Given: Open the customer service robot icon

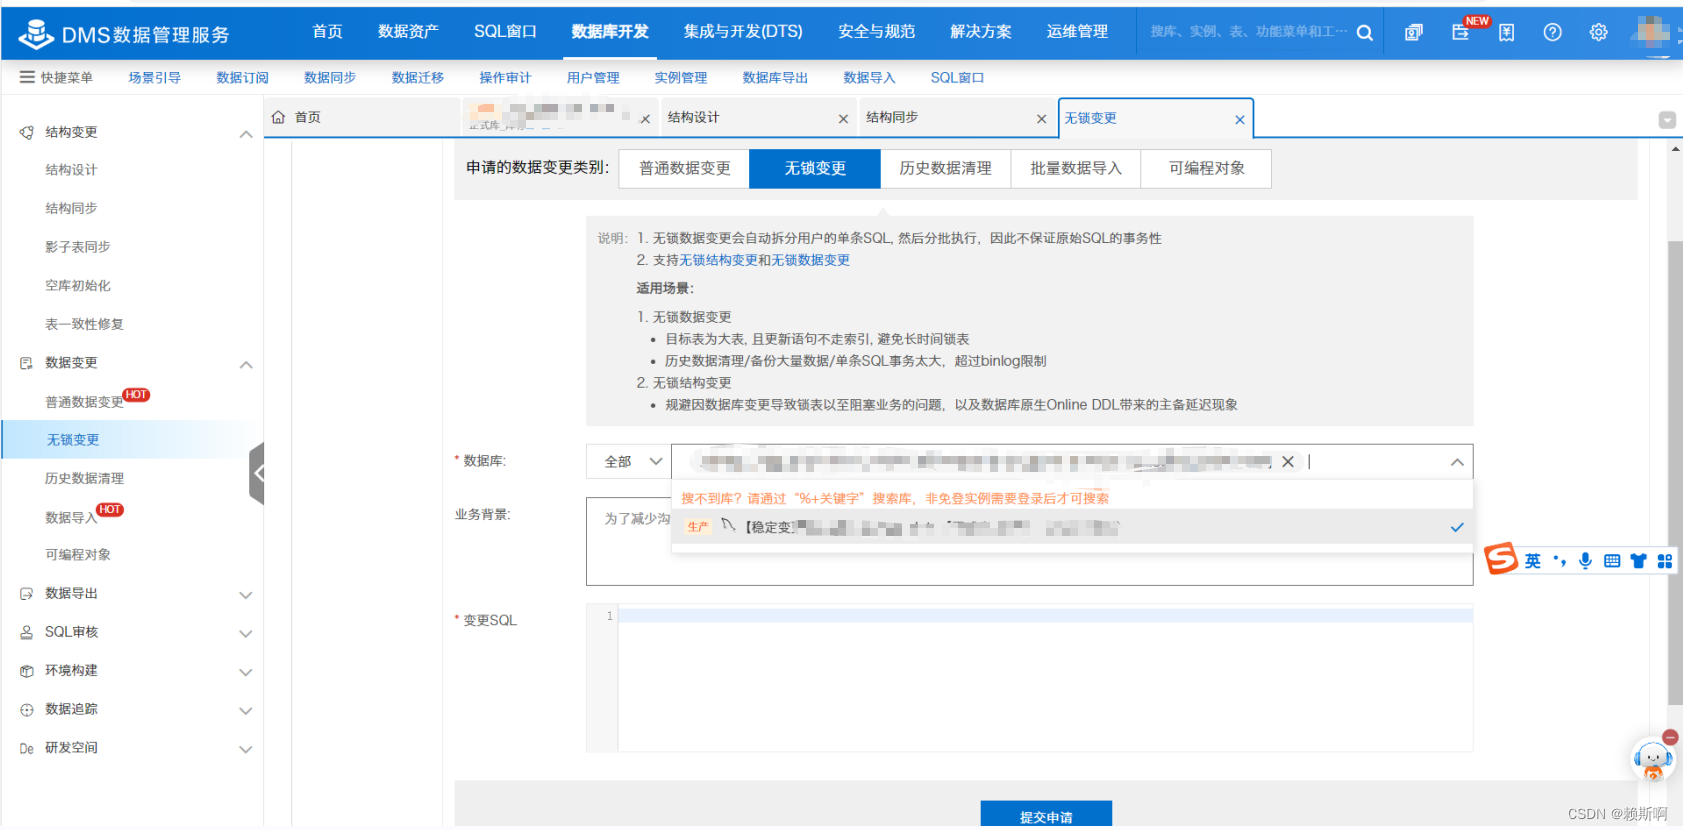Looking at the screenshot, I should pyautogui.click(x=1652, y=760).
